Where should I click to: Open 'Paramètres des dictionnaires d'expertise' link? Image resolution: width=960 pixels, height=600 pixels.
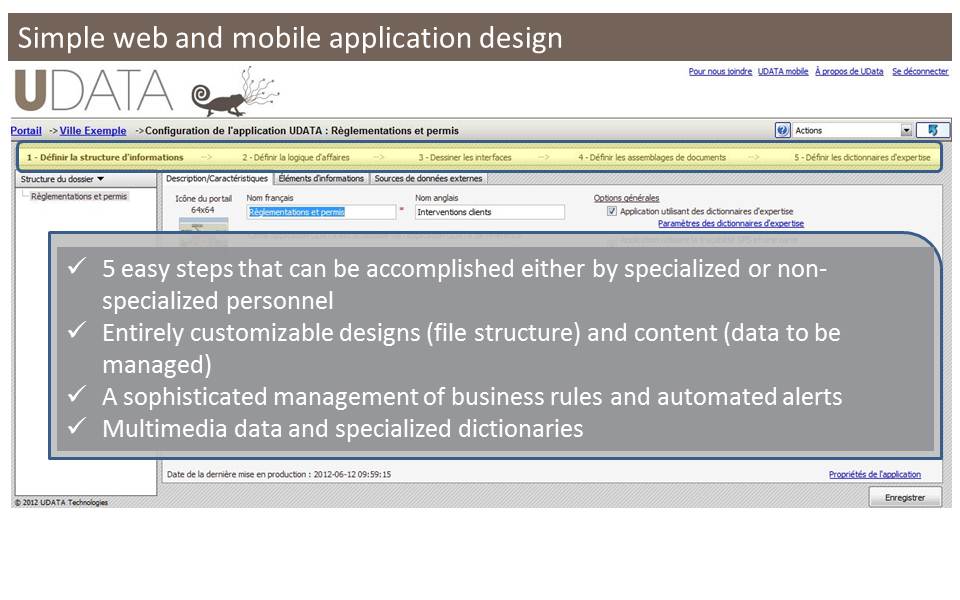click(730, 224)
